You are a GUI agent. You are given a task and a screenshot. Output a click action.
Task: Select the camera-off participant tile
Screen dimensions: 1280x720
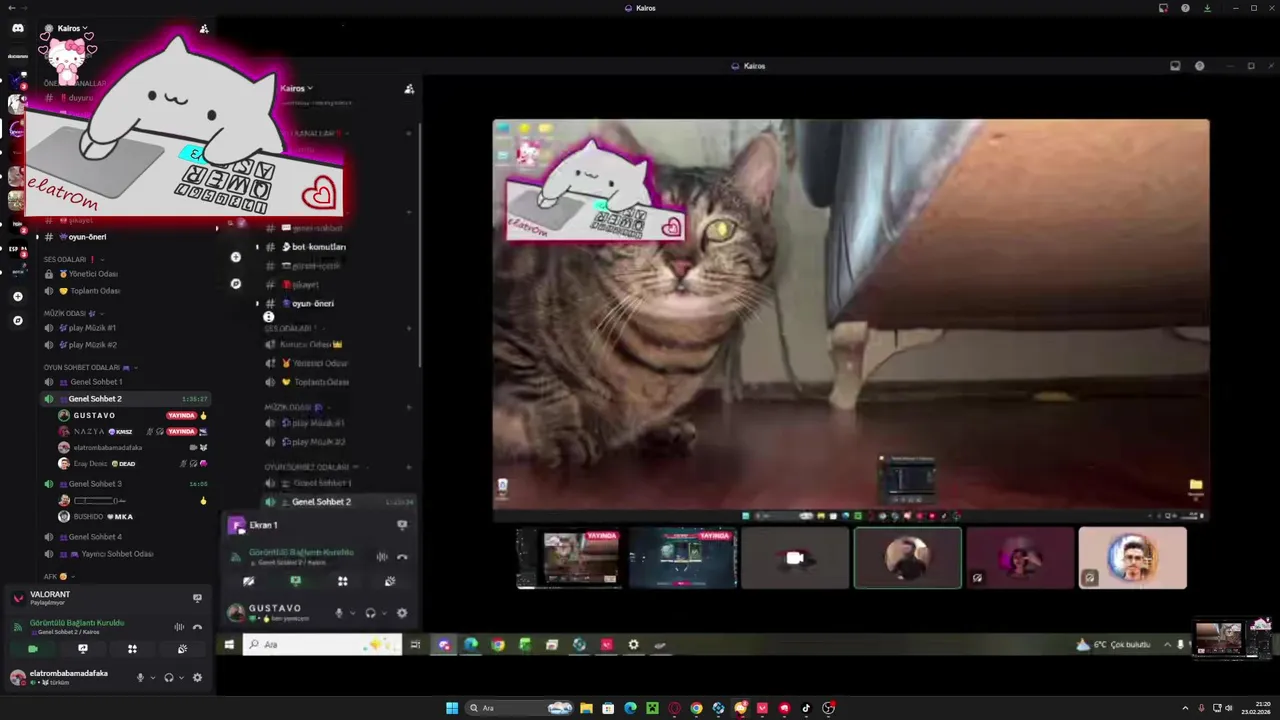795,558
